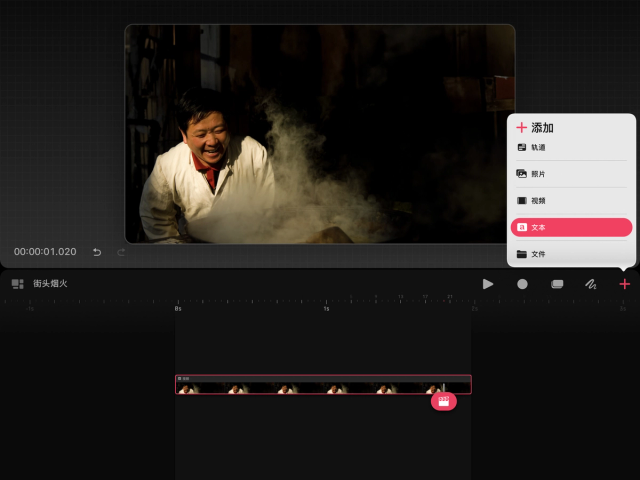Click the redo arrow icon
The width and height of the screenshot is (640, 480).
121,252
